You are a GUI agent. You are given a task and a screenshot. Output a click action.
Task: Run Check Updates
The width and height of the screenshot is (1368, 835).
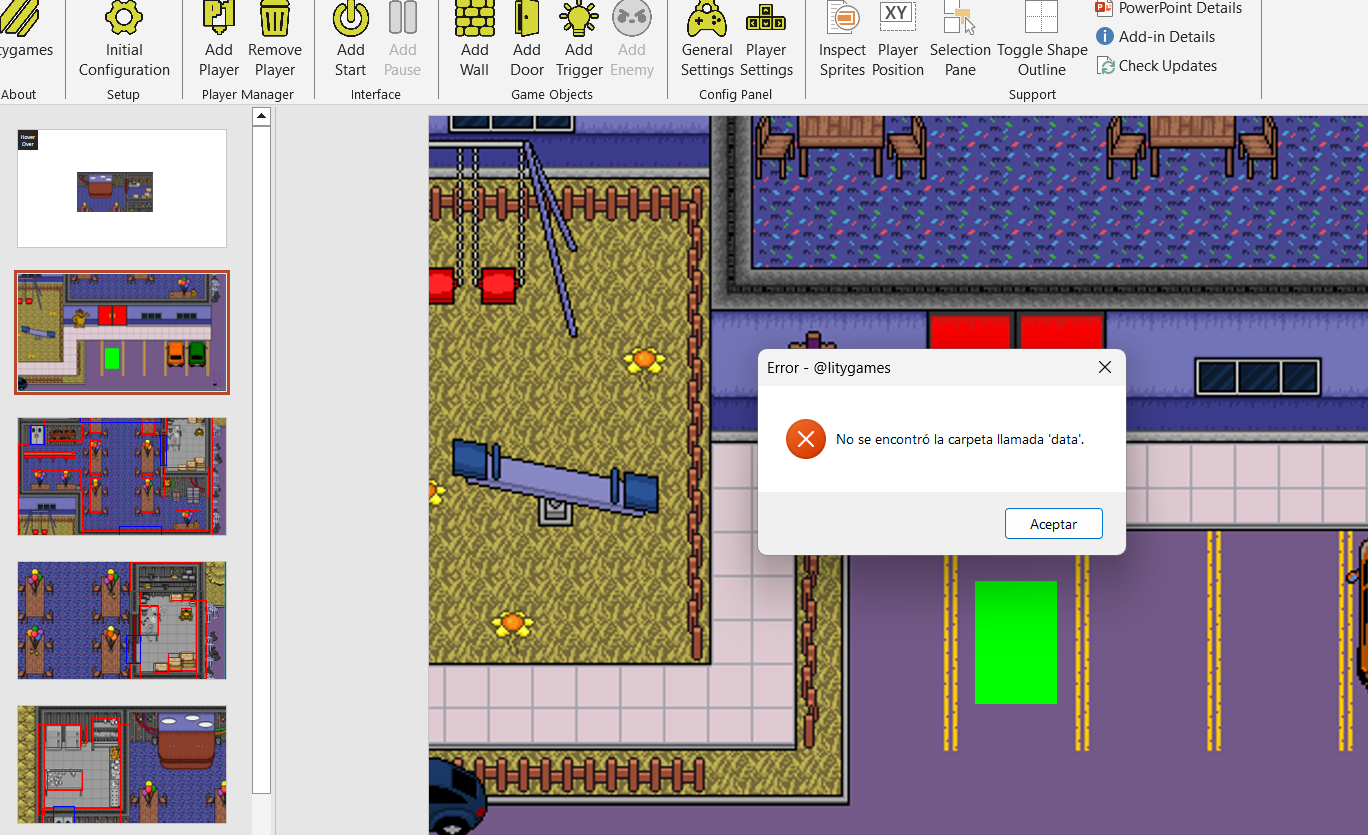point(1157,66)
